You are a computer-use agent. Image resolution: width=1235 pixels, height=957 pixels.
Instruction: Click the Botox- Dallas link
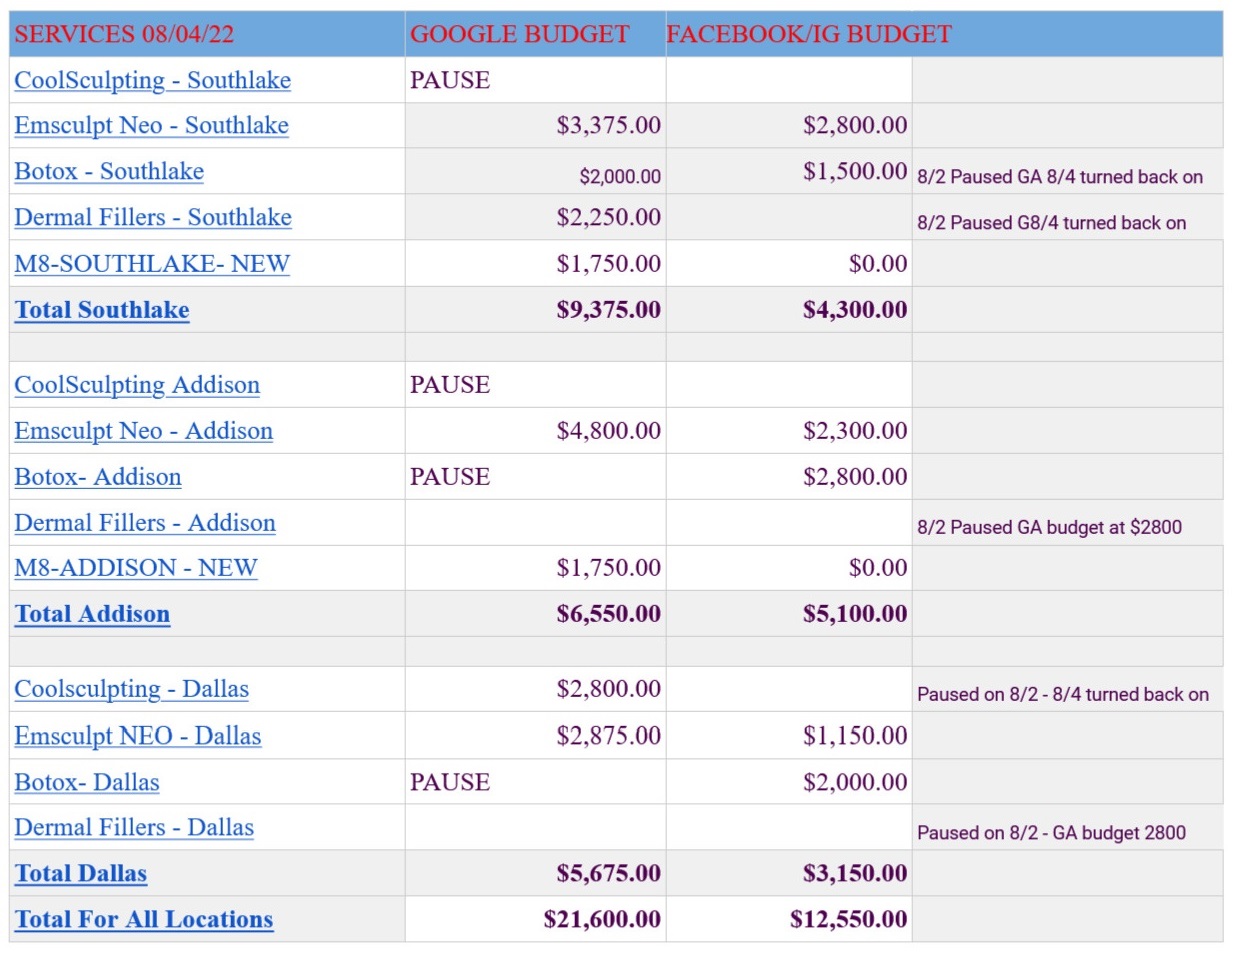coord(87,782)
